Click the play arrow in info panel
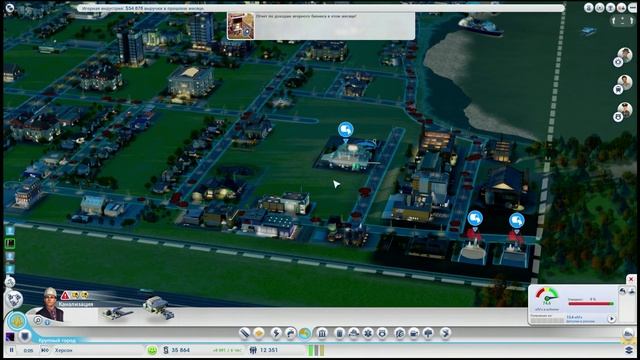Viewport: 640px width, 360px height. pyautogui.click(x=611, y=319)
